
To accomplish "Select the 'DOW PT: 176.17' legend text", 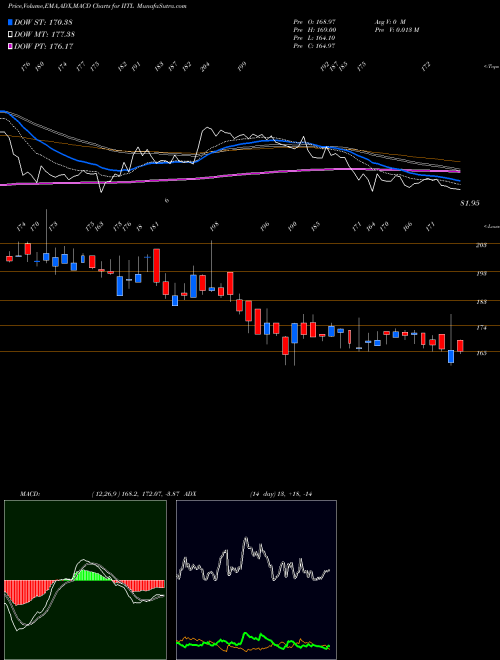I will [44, 46].
